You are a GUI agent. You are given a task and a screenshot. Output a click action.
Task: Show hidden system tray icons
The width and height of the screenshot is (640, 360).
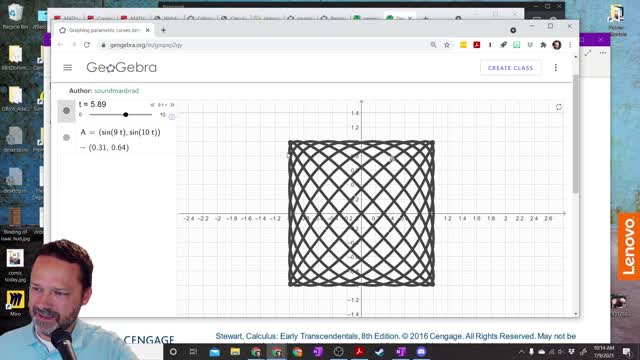[521, 351]
